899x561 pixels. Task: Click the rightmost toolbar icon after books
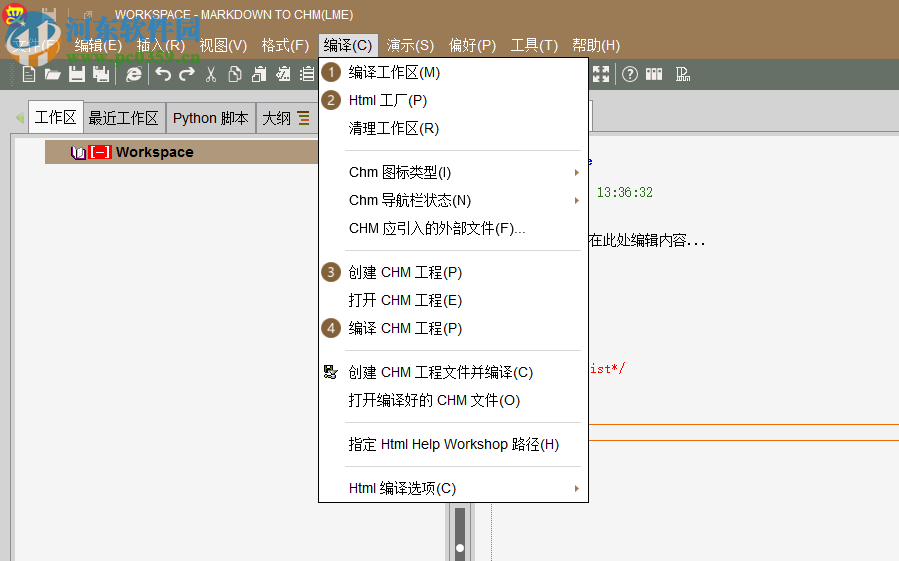(x=682, y=74)
